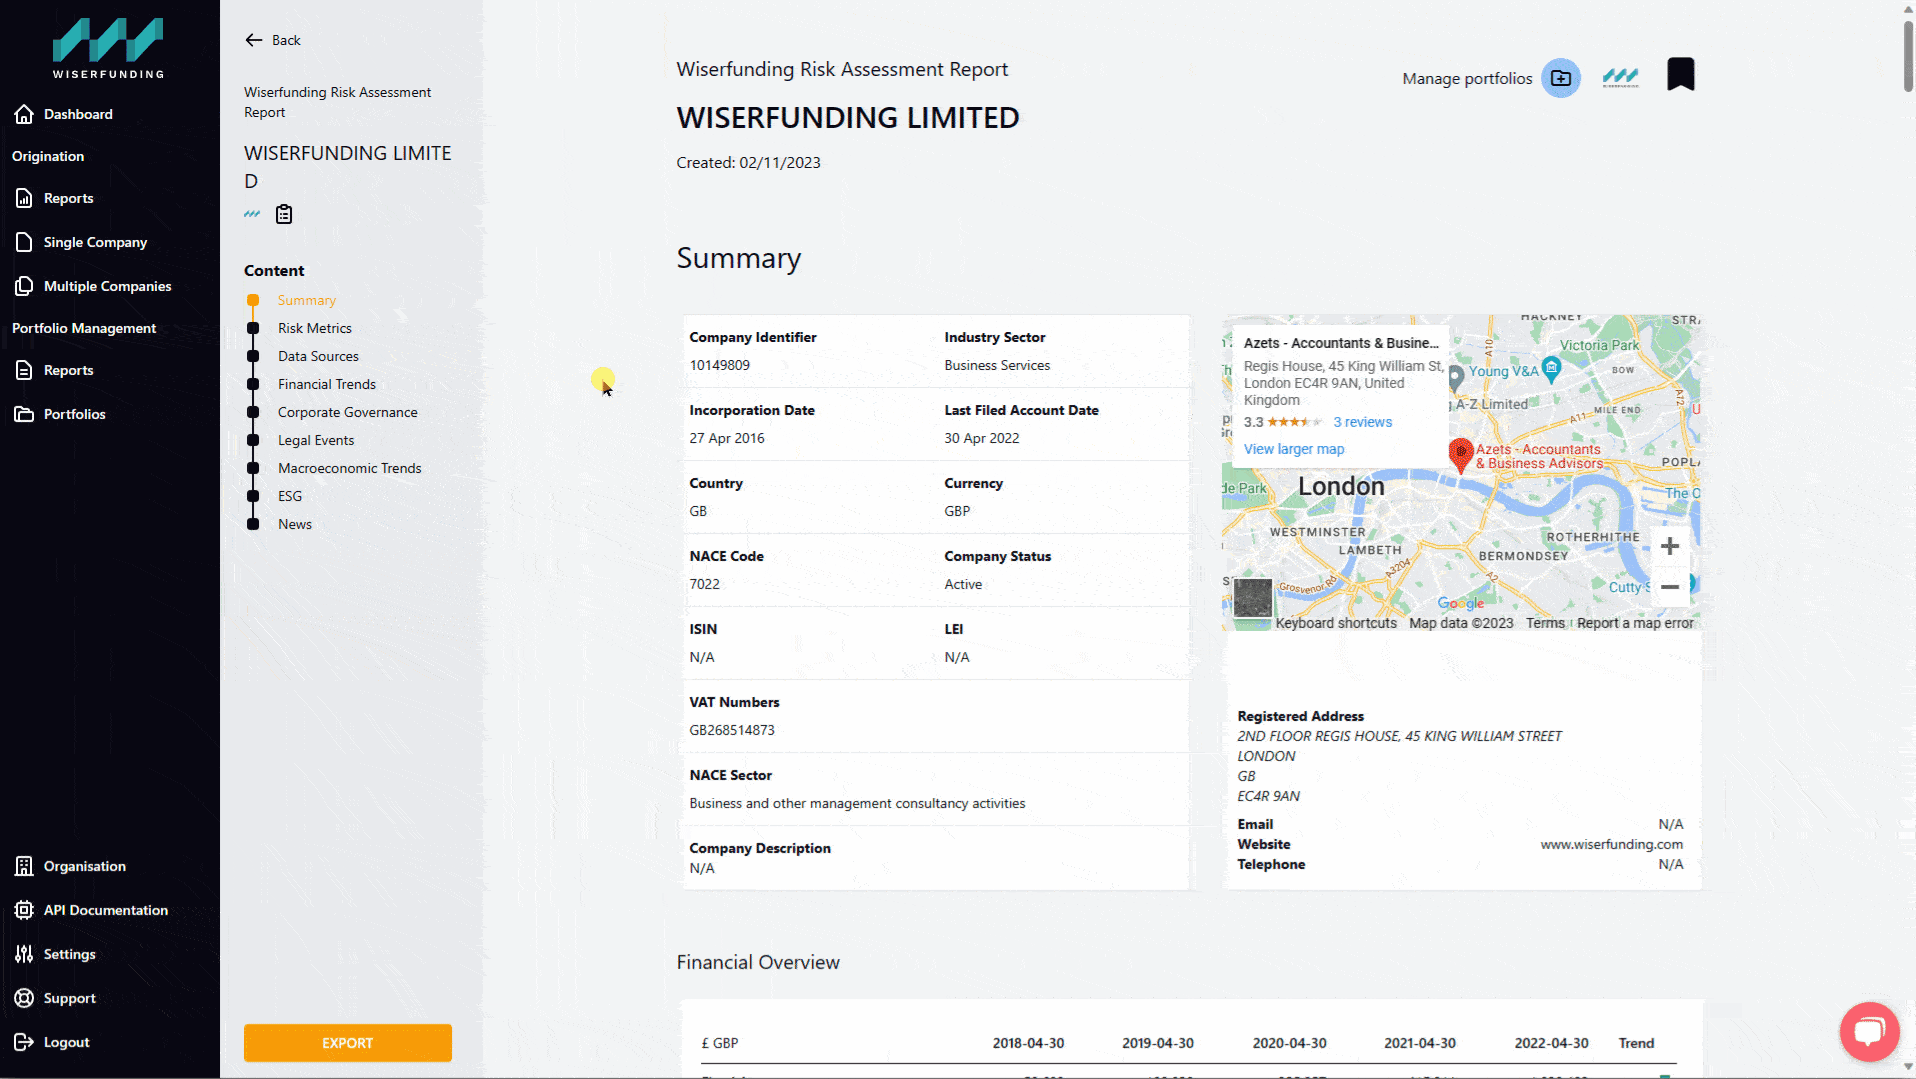Jump to Macroeconomic Trends section
This screenshot has width=1916, height=1079.
[x=350, y=468]
